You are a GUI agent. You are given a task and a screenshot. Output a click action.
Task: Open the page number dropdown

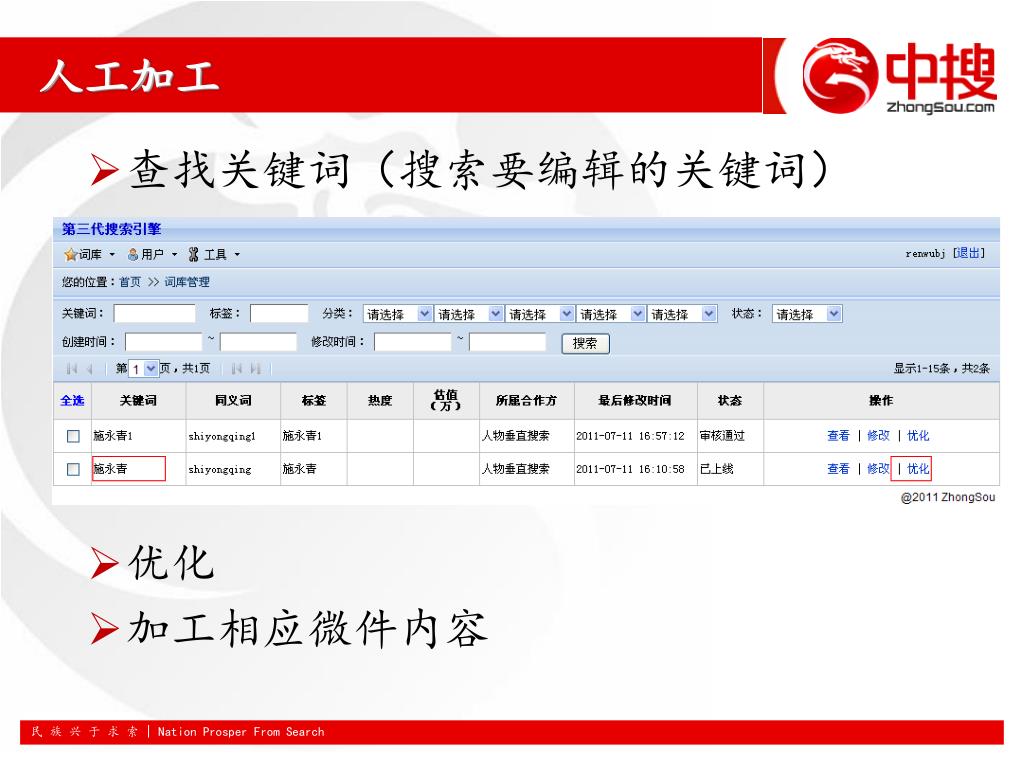(143, 369)
